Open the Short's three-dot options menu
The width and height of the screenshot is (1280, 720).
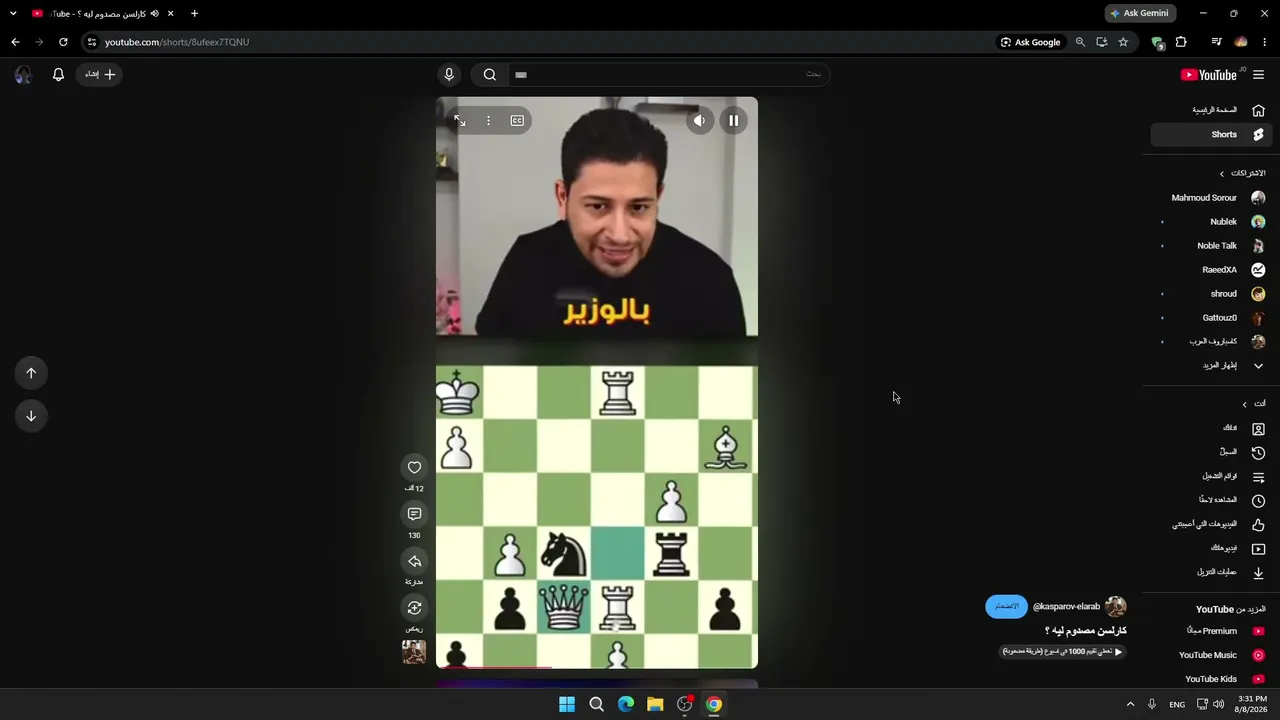(488, 121)
